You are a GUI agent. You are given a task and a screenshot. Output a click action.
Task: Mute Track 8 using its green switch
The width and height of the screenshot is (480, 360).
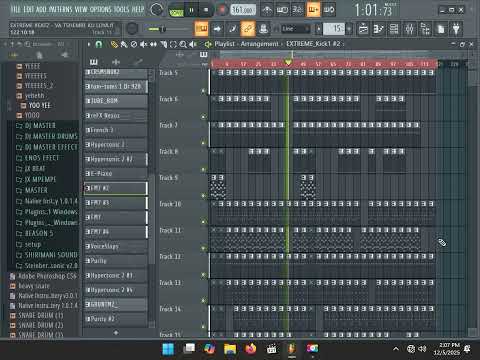(x=203, y=169)
